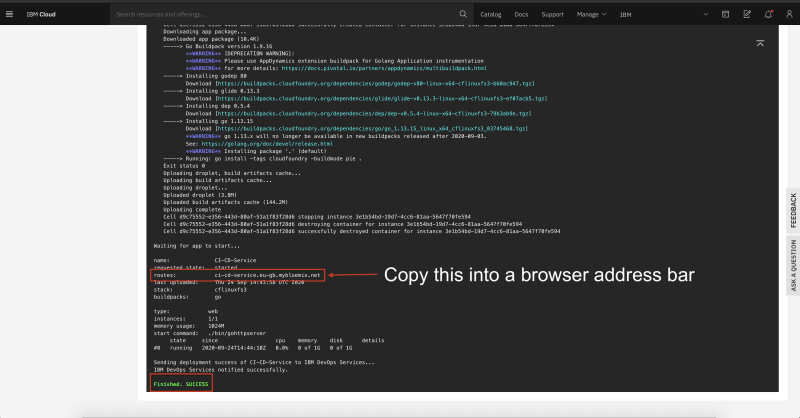This screenshot has width=800, height=418.
Task: Open the hamburger navigation menu
Action: 9,14
